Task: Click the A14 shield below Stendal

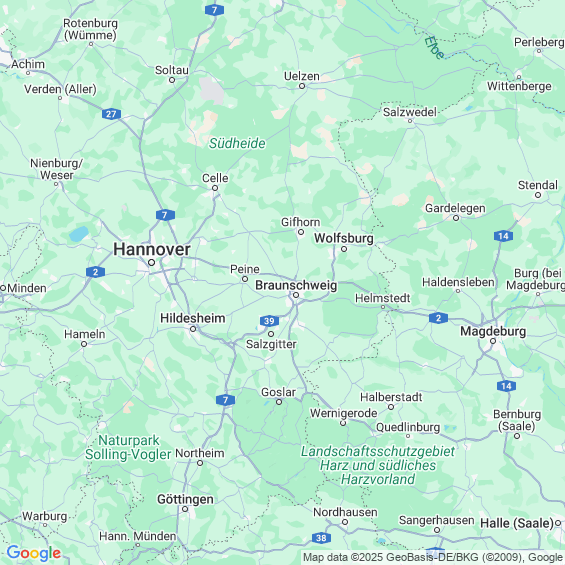Action: click(503, 236)
